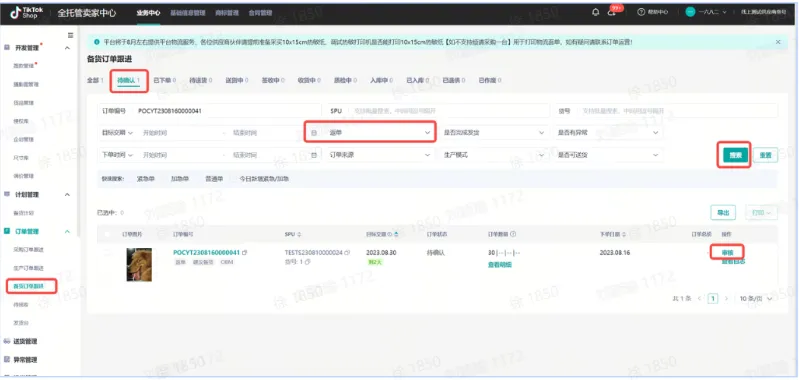This screenshot has width=799, height=380.
Task: Copy SPU TESTS230810000024 via copy icon
Action: tap(348, 253)
